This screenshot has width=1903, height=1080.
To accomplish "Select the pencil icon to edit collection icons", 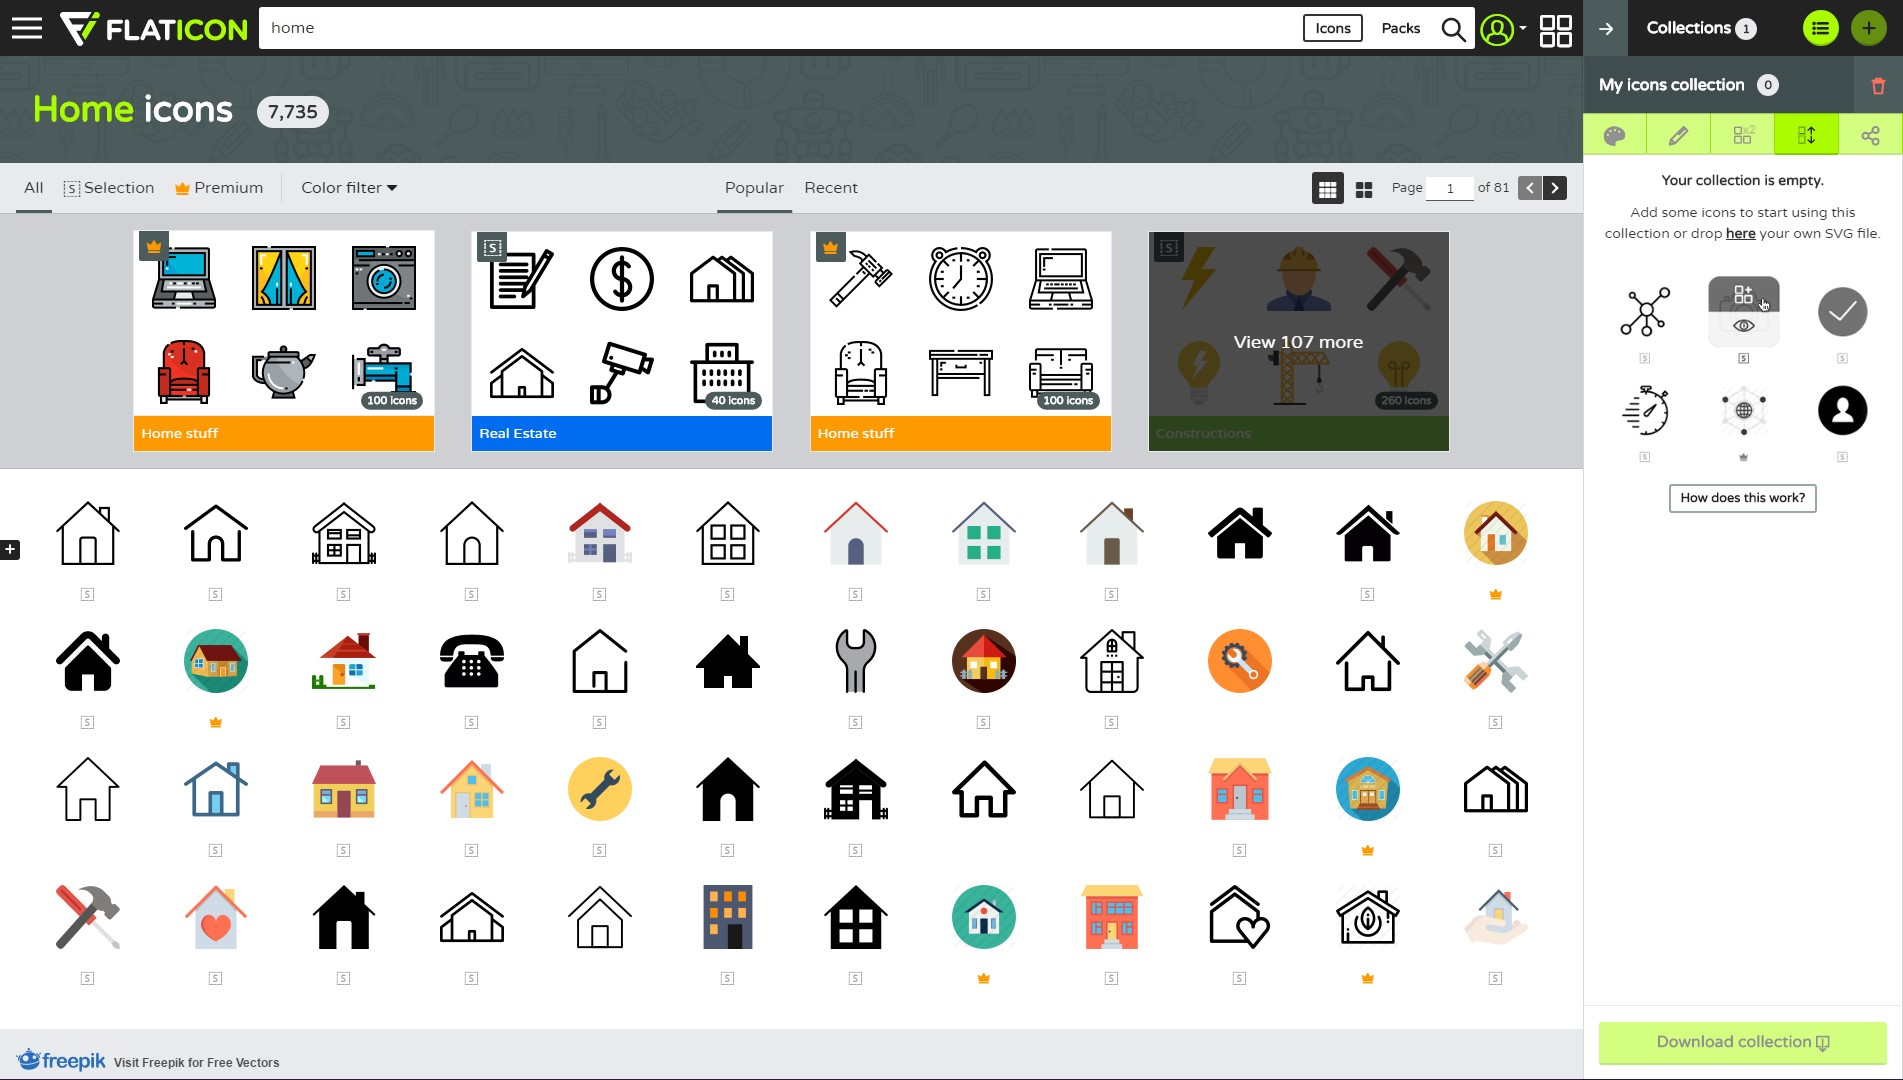I will (x=1678, y=133).
